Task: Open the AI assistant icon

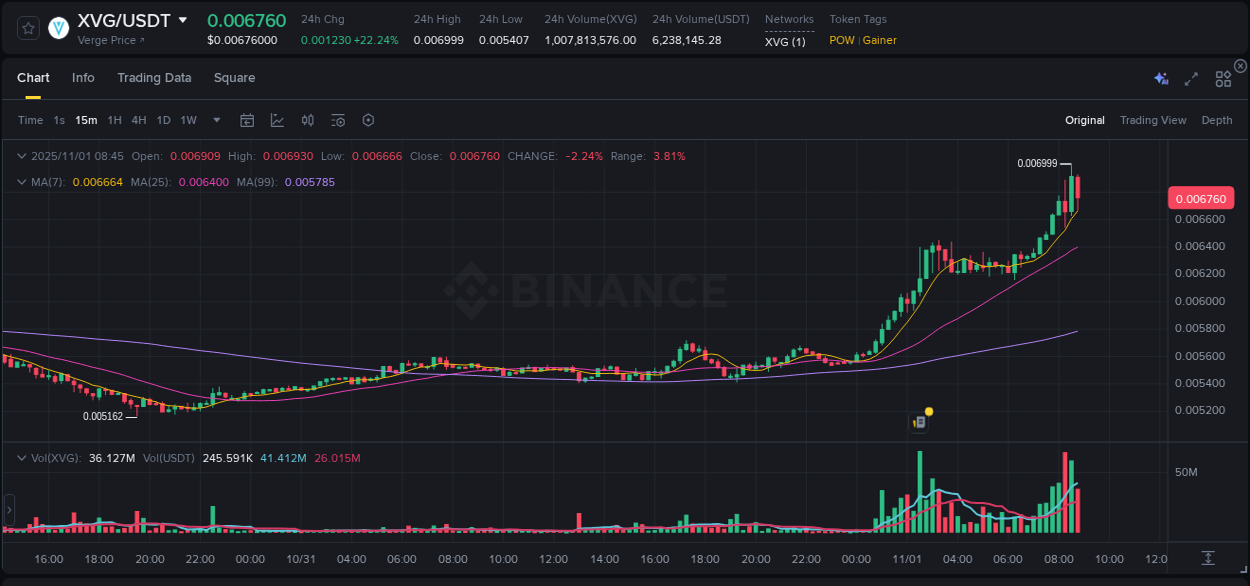Action: coord(1161,78)
